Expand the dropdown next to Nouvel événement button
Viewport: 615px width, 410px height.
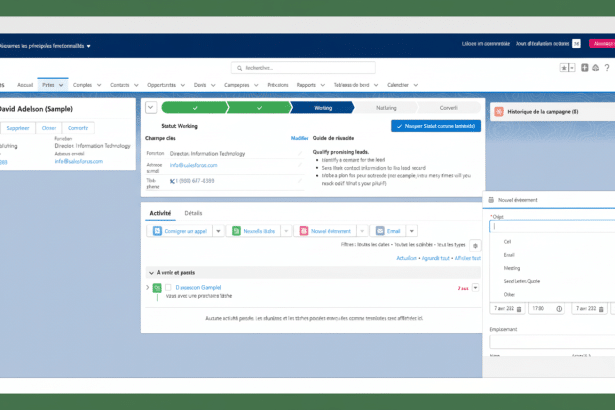point(362,231)
